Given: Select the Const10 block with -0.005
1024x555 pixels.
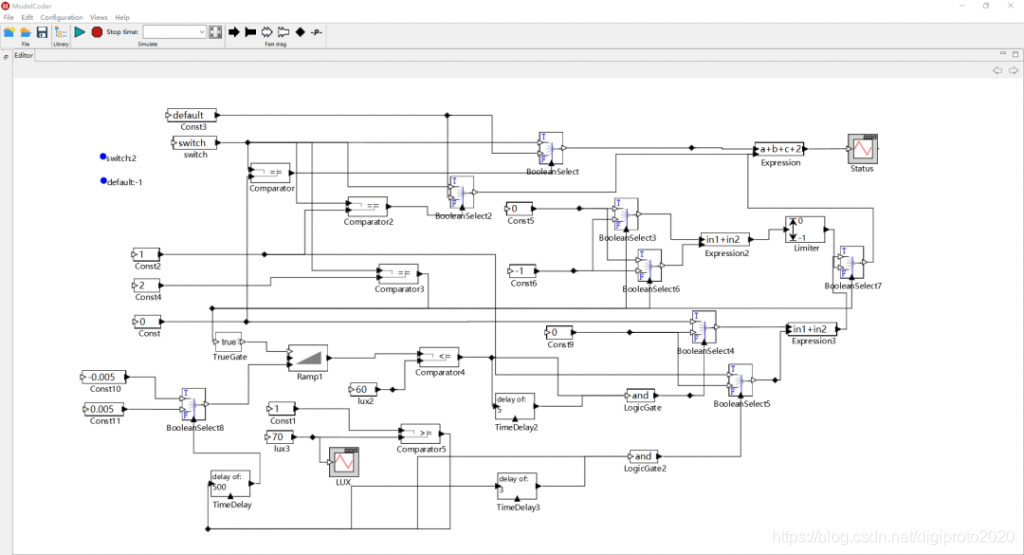Looking at the screenshot, I should 104,377.
